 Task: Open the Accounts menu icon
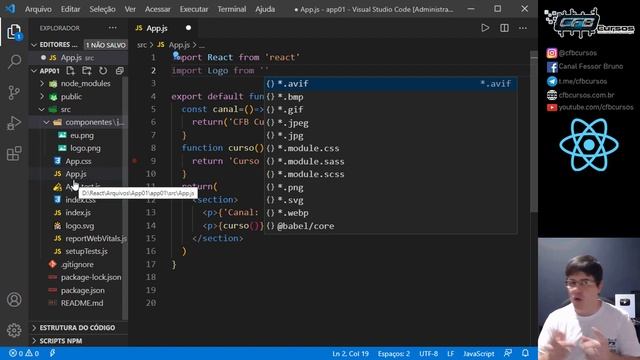14,300
